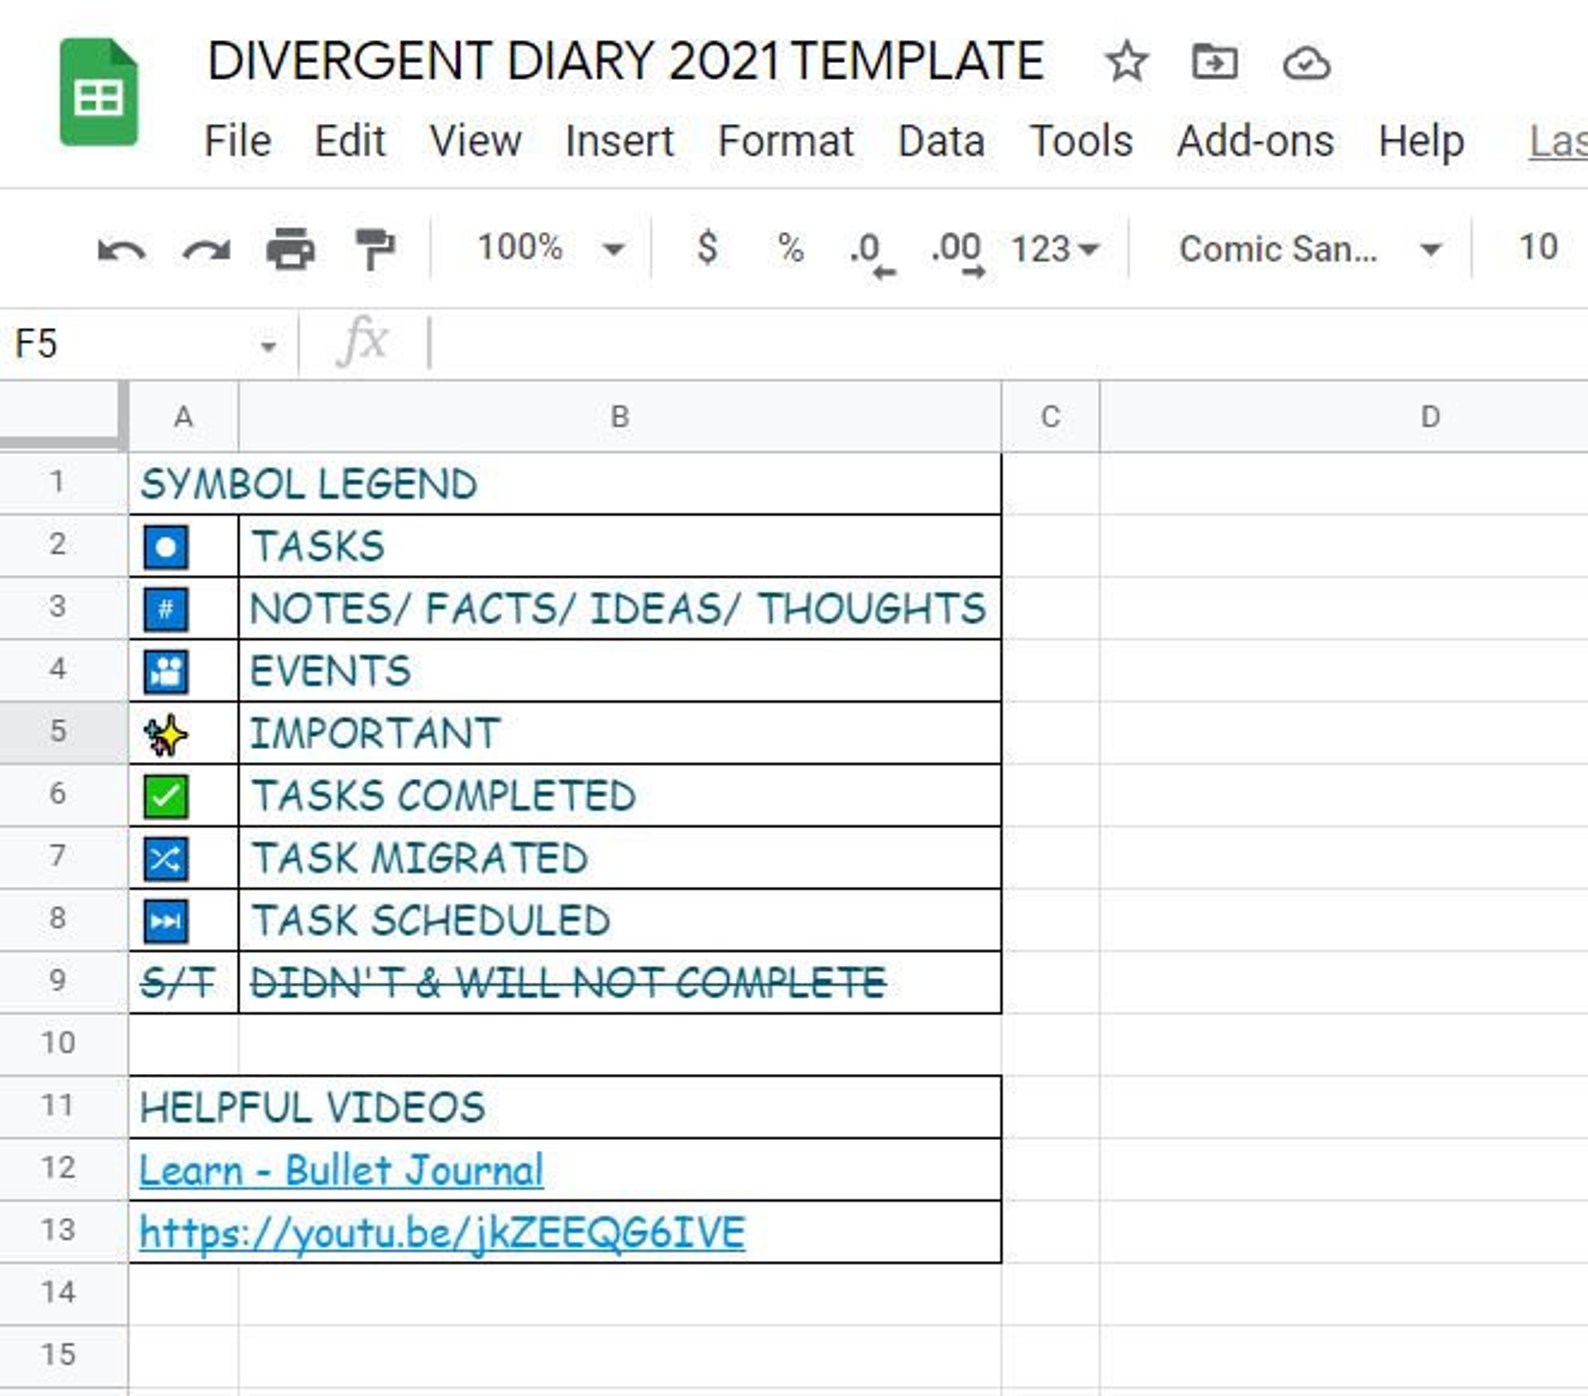Open the Edit menu

tap(349, 141)
